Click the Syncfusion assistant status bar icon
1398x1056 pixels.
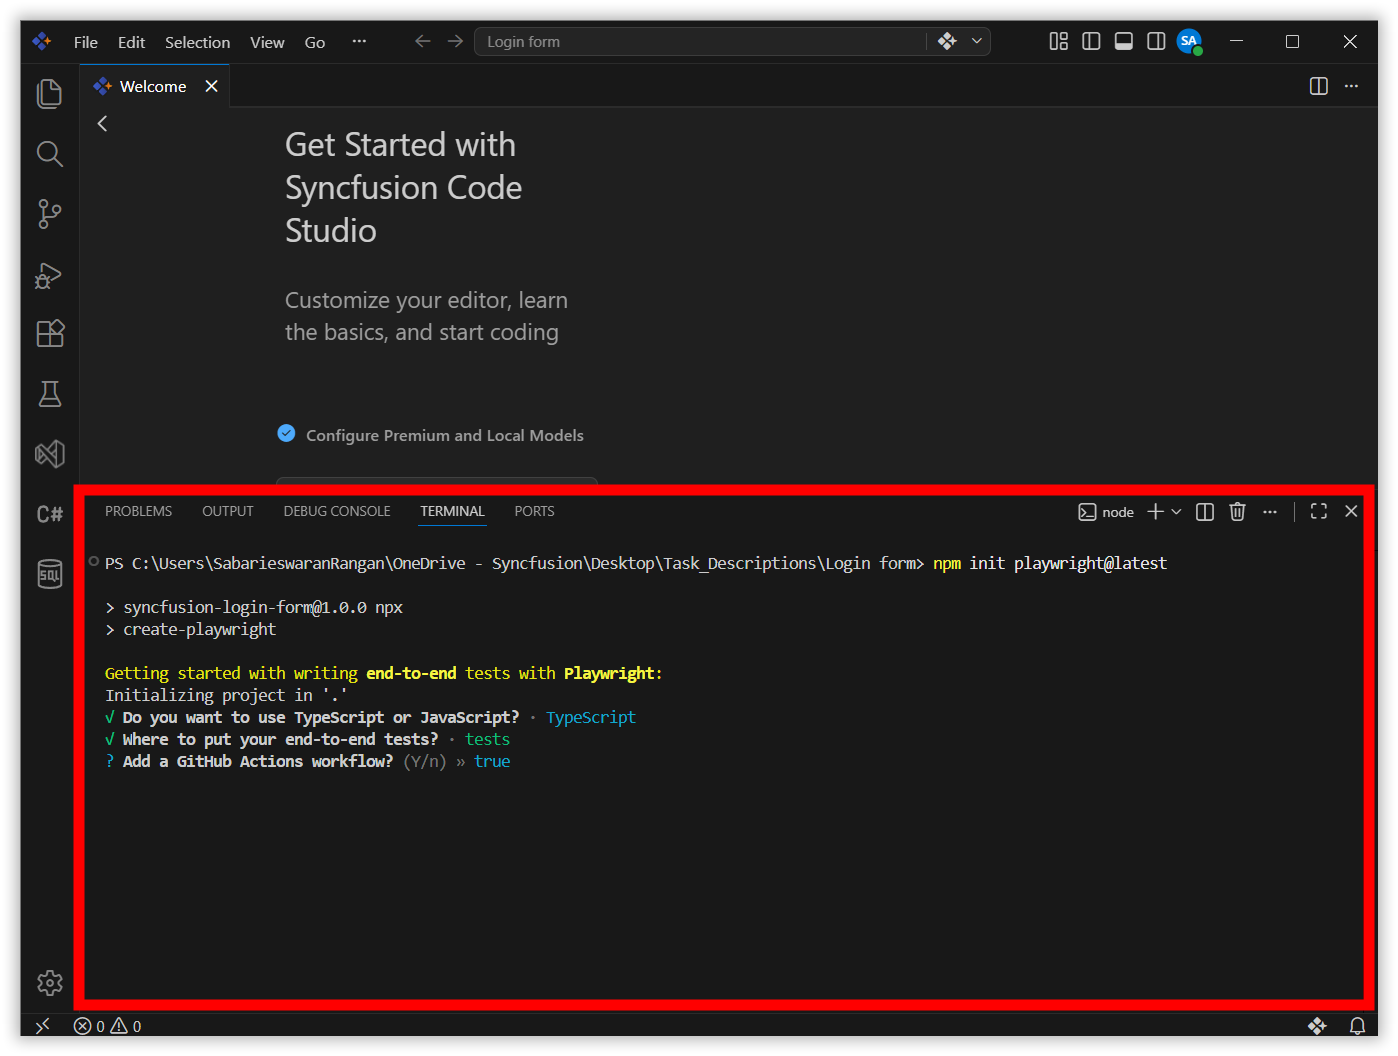(1317, 1026)
